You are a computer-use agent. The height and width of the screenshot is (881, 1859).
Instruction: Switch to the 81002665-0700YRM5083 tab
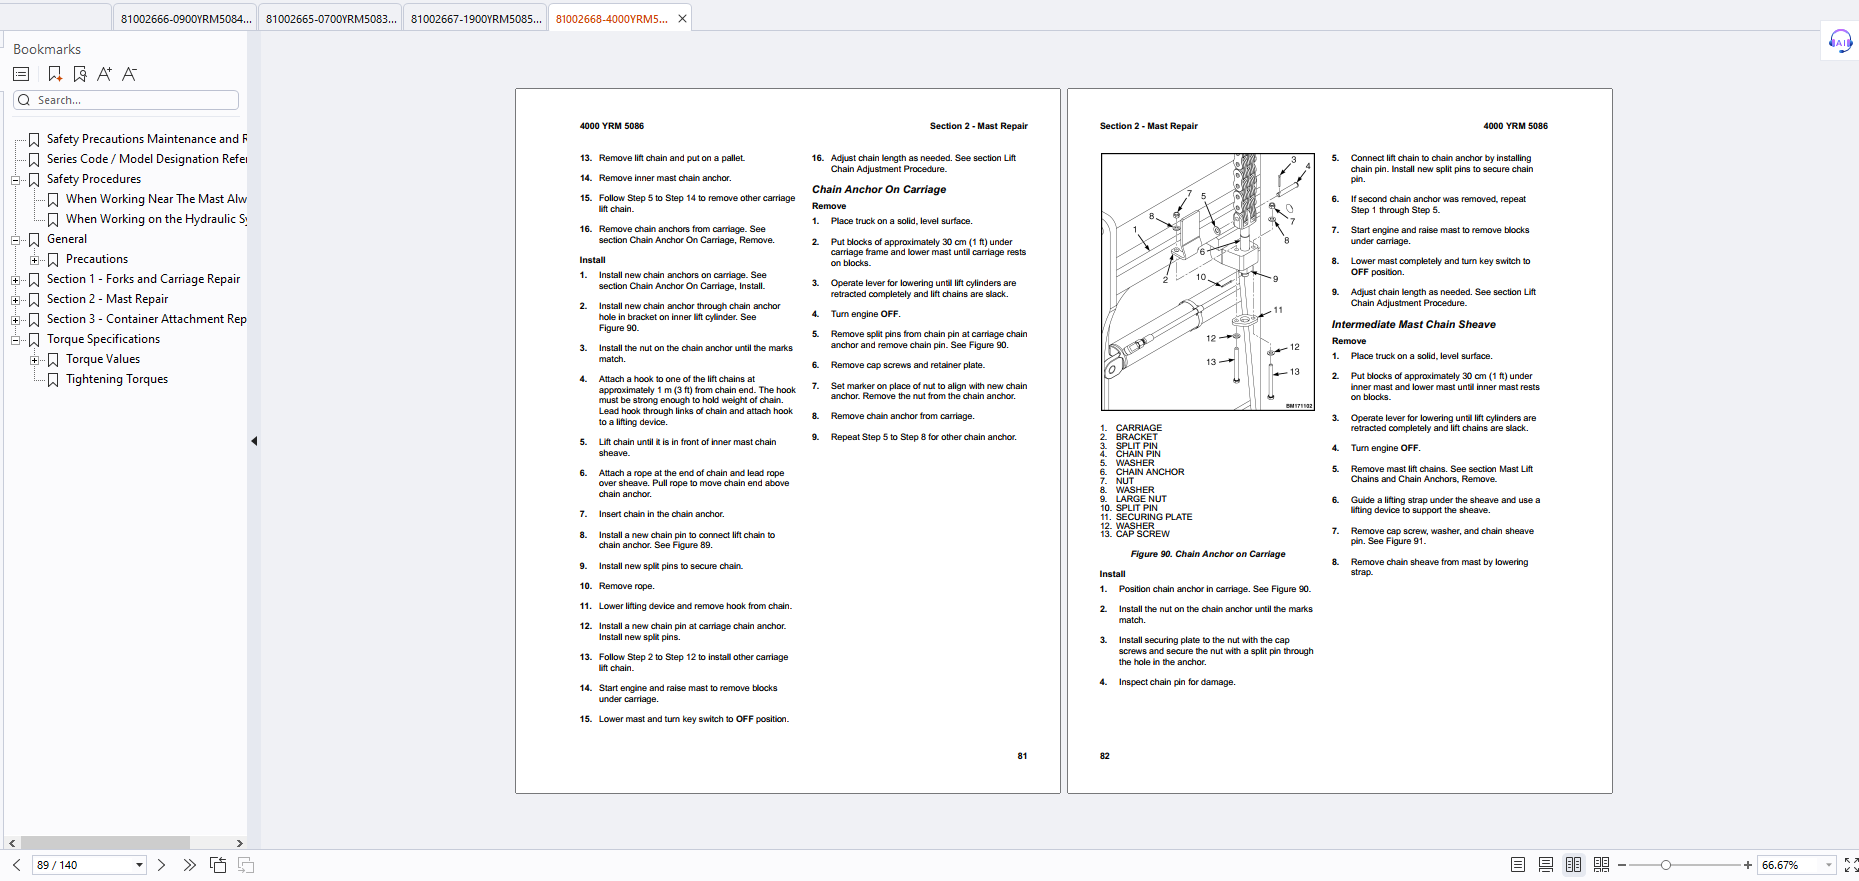pos(331,19)
